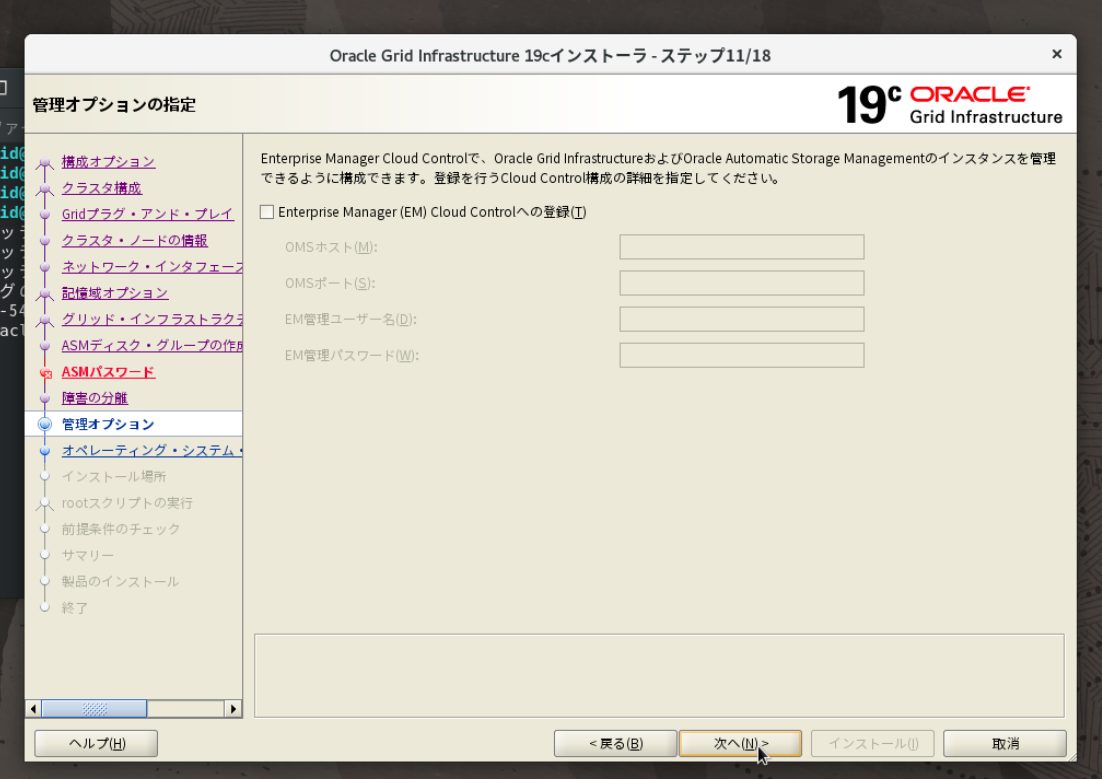Click the OMSポート input field
1102x779 pixels.
[741, 283]
